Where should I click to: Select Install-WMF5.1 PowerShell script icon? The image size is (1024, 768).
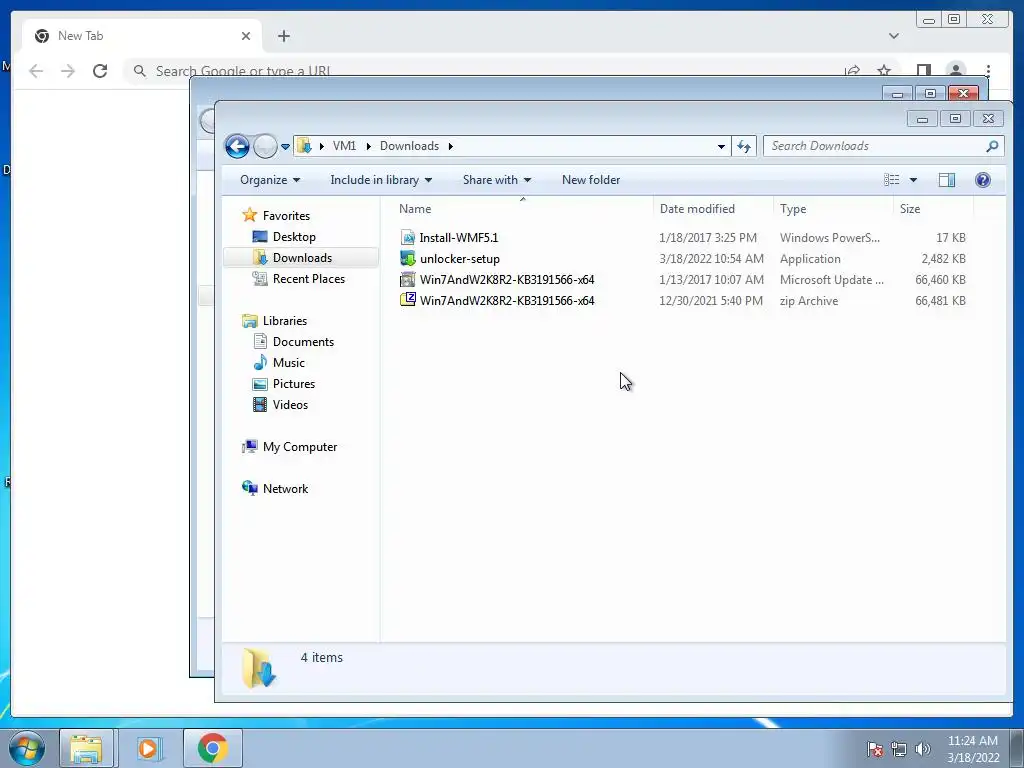click(x=408, y=238)
